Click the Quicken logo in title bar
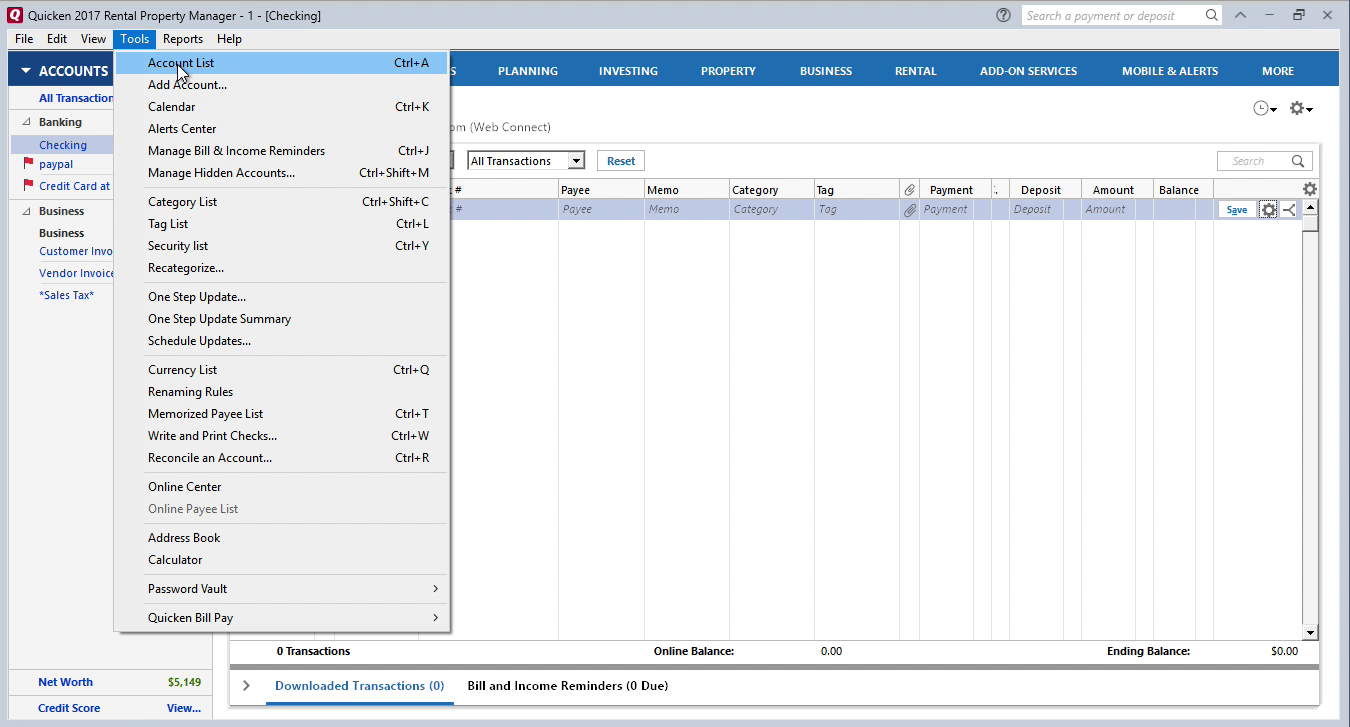The height and width of the screenshot is (727, 1350). 15,15
